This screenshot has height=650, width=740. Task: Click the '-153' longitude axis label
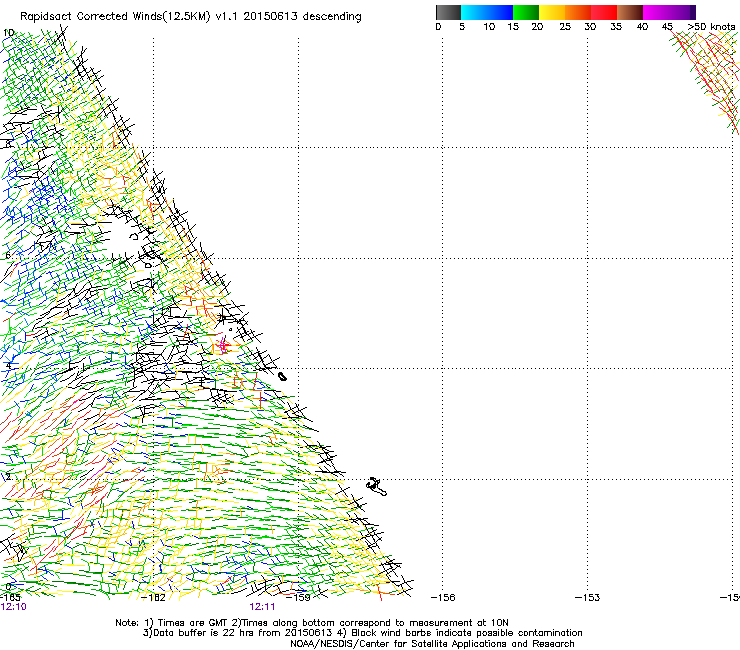pos(588,598)
